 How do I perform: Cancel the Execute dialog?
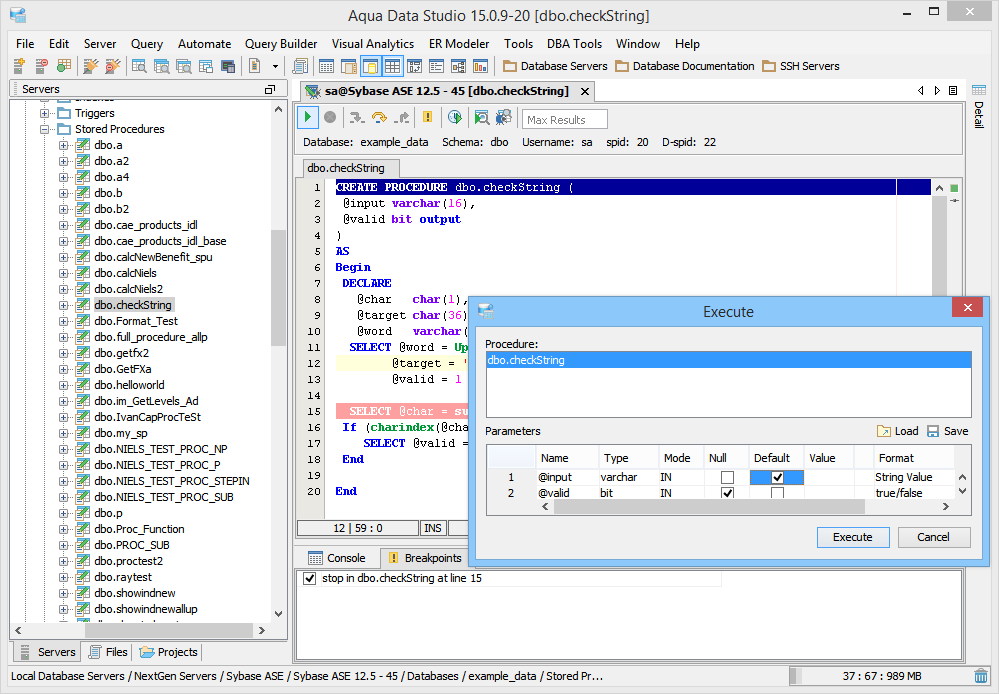933,537
